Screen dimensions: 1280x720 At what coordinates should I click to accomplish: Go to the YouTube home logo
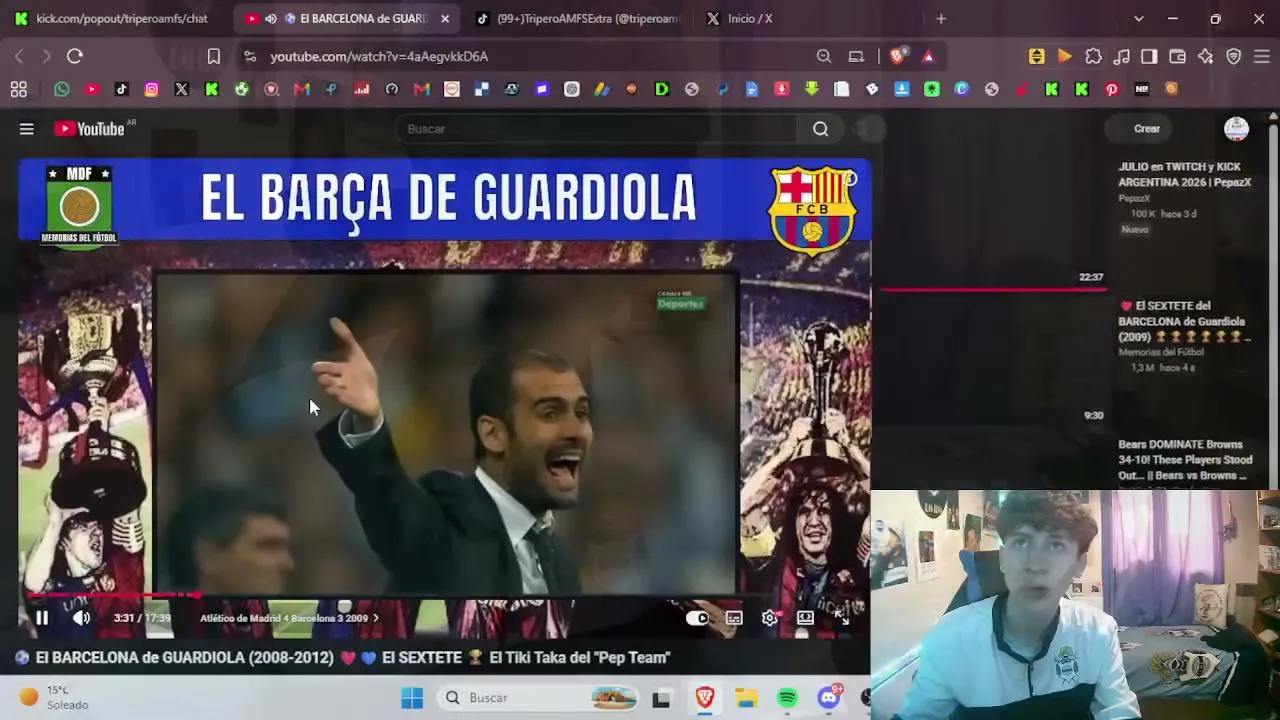(89, 129)
